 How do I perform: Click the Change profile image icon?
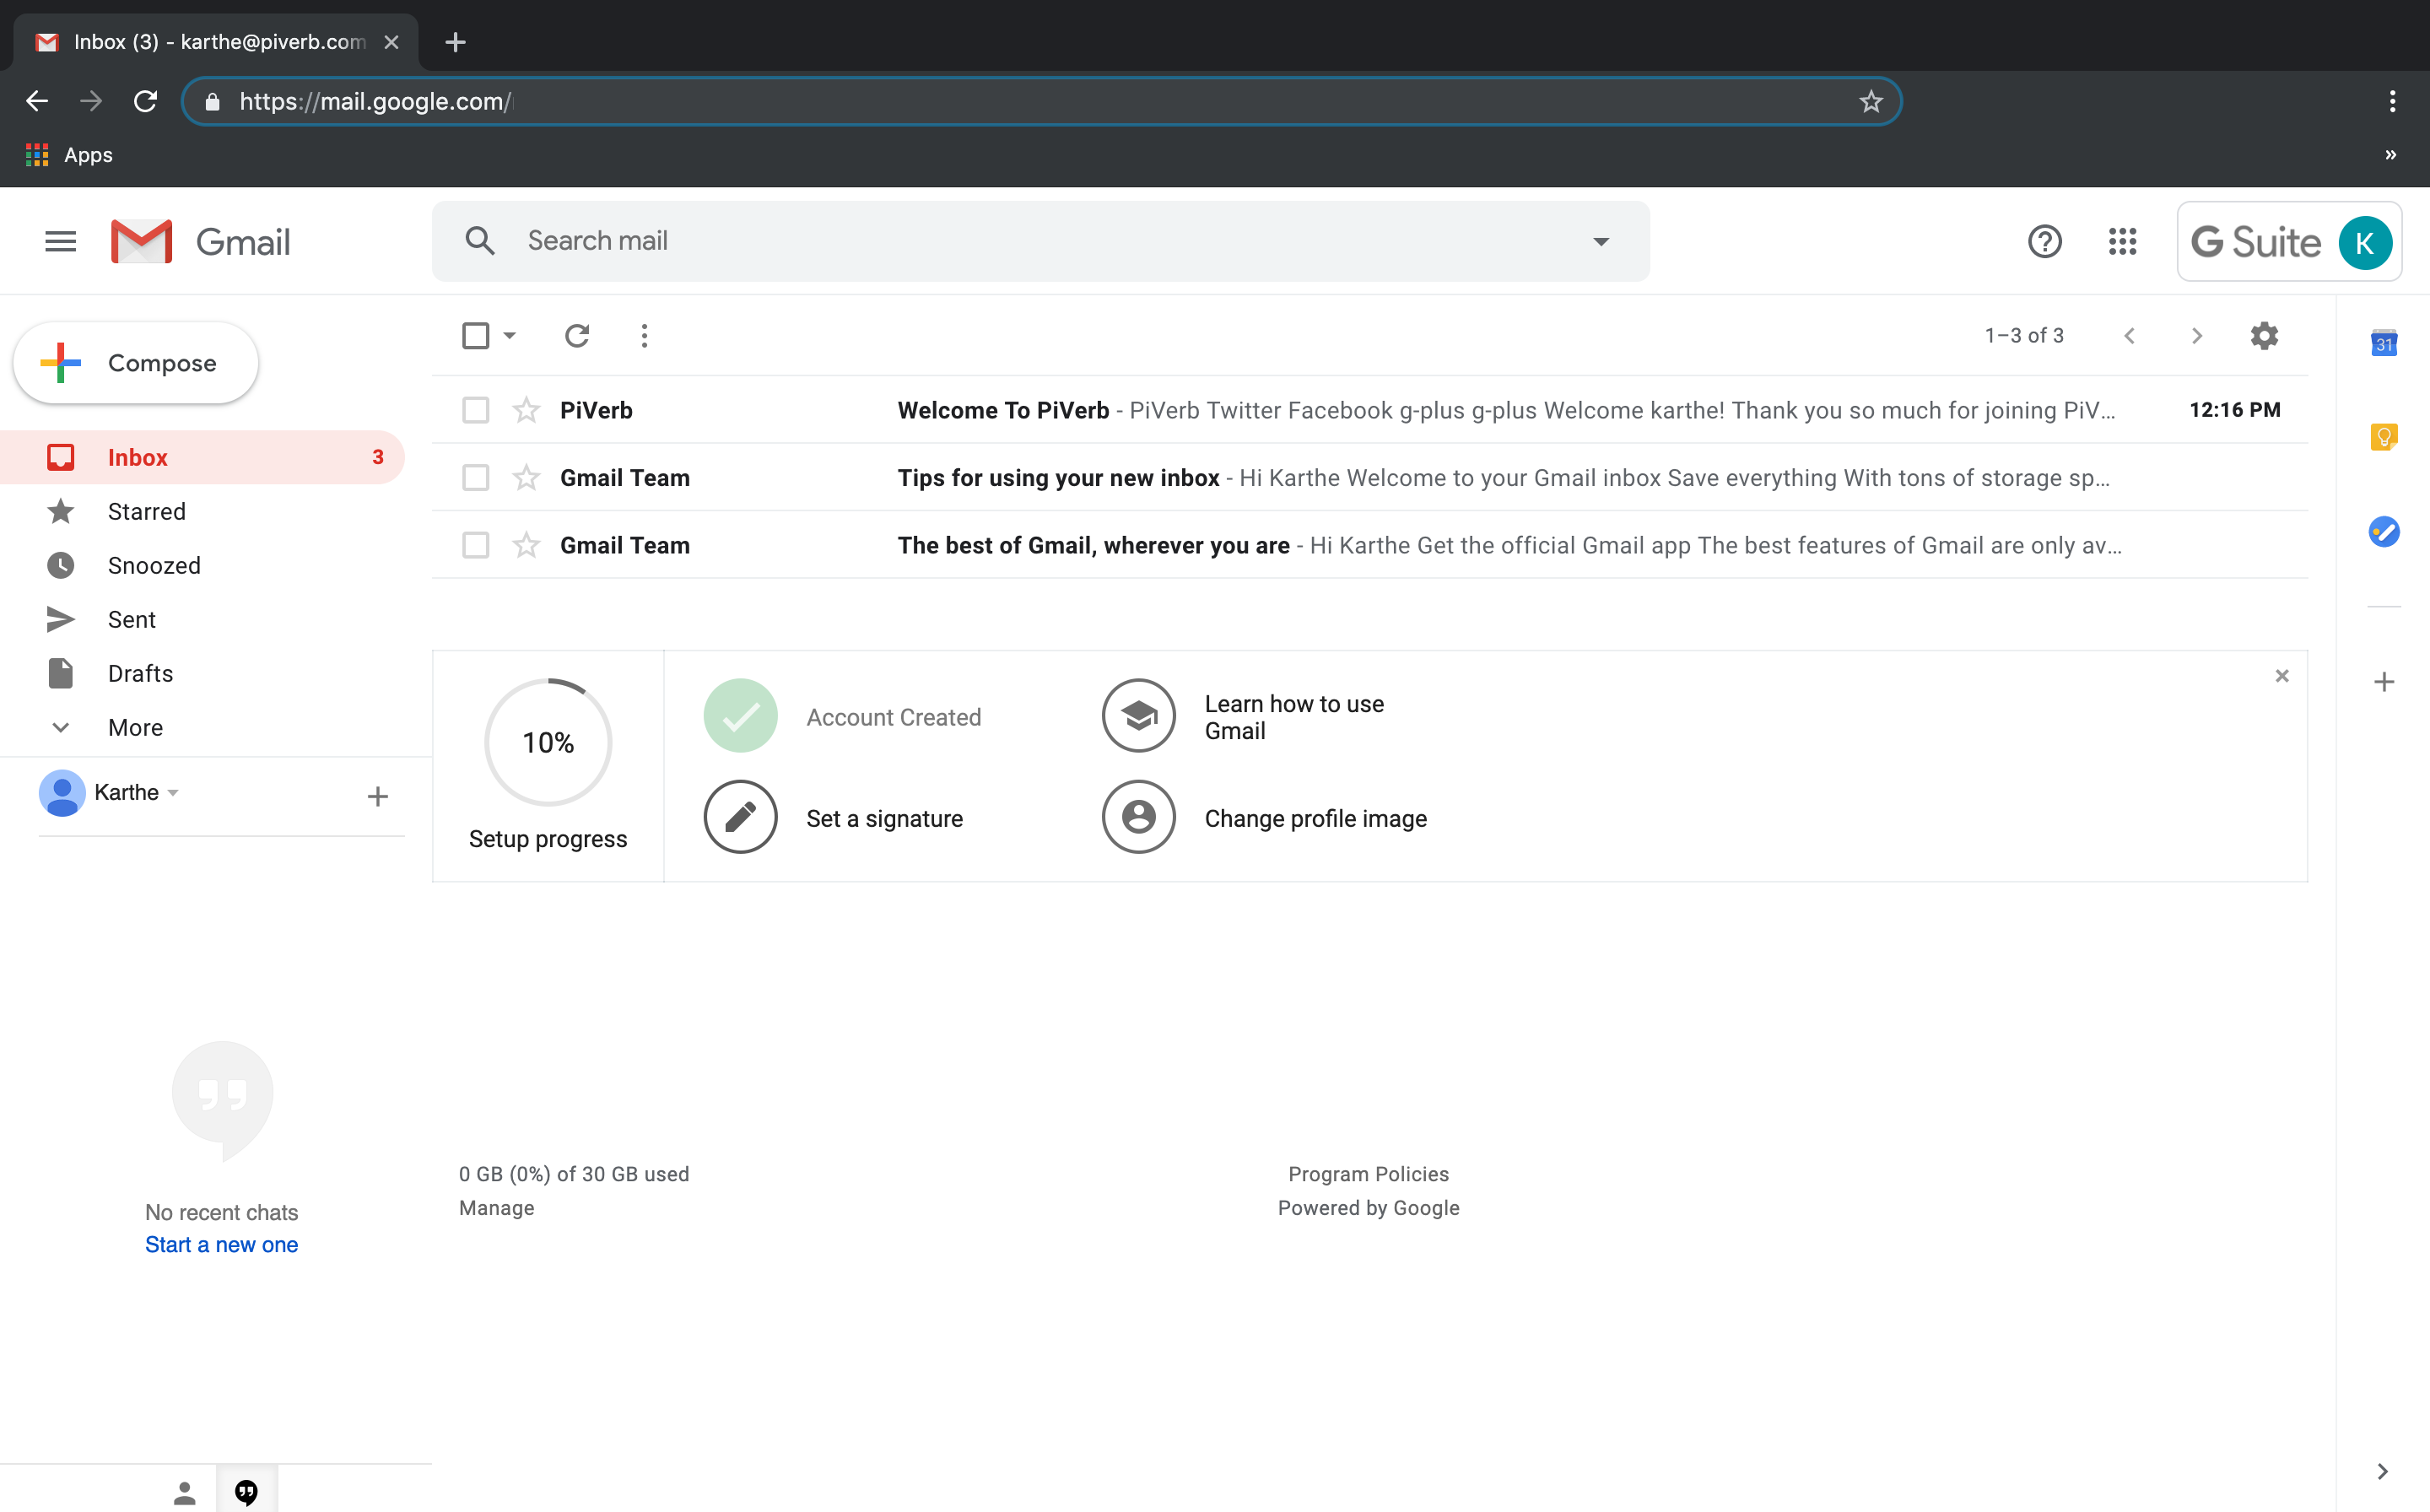(1138, 817)
